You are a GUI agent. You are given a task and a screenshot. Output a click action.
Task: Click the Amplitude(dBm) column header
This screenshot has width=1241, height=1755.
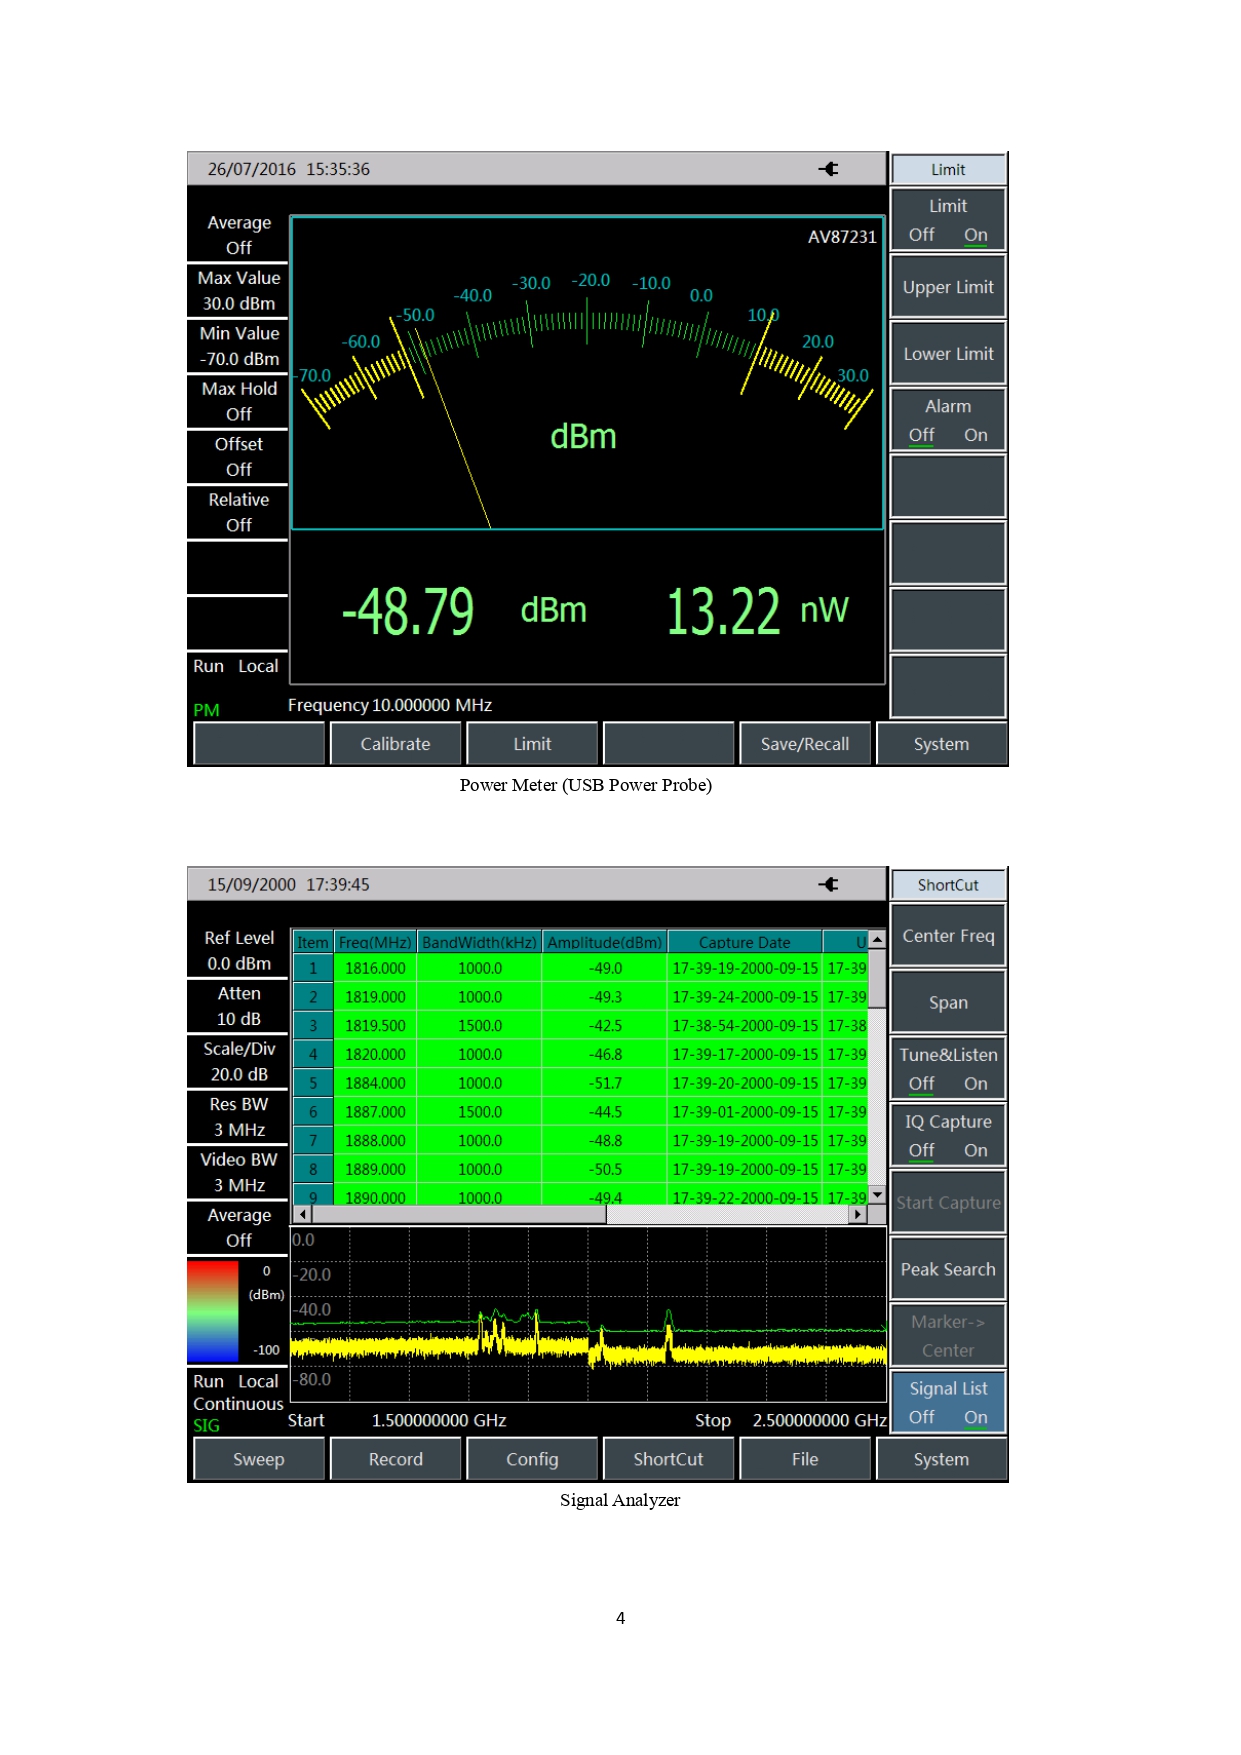604,942
